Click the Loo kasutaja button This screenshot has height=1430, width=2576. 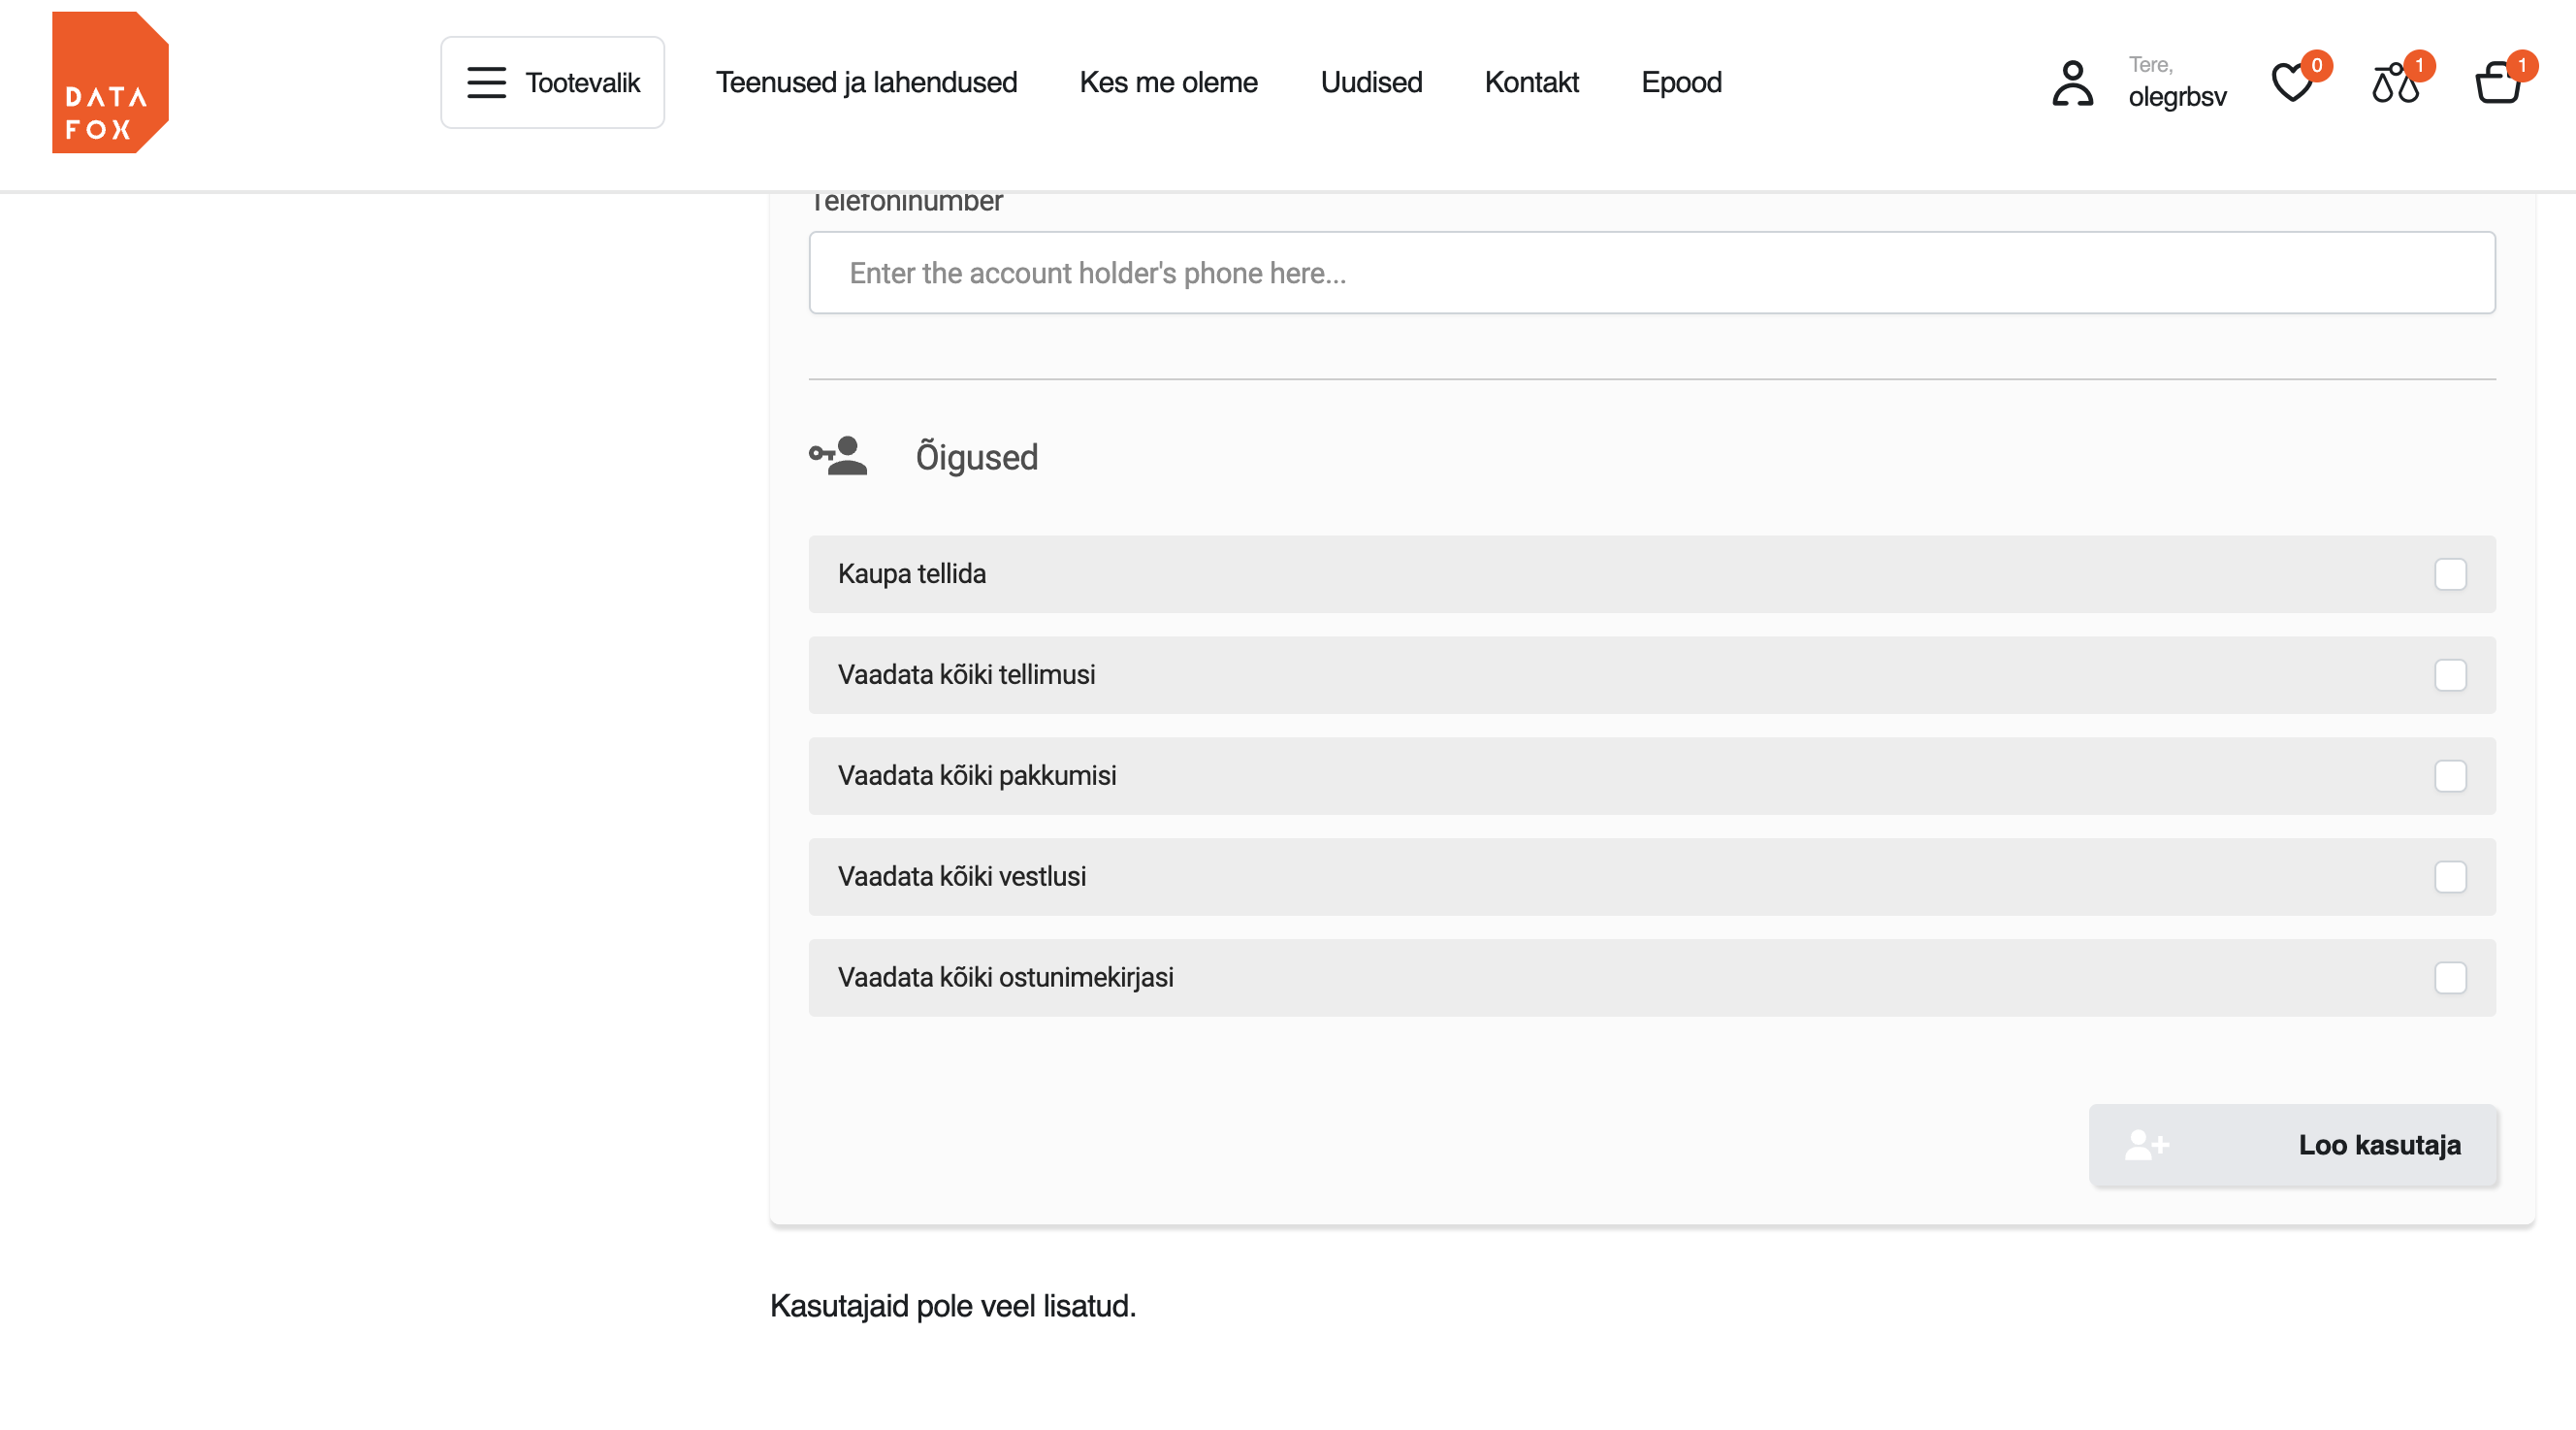(x=2293, y=1145)
